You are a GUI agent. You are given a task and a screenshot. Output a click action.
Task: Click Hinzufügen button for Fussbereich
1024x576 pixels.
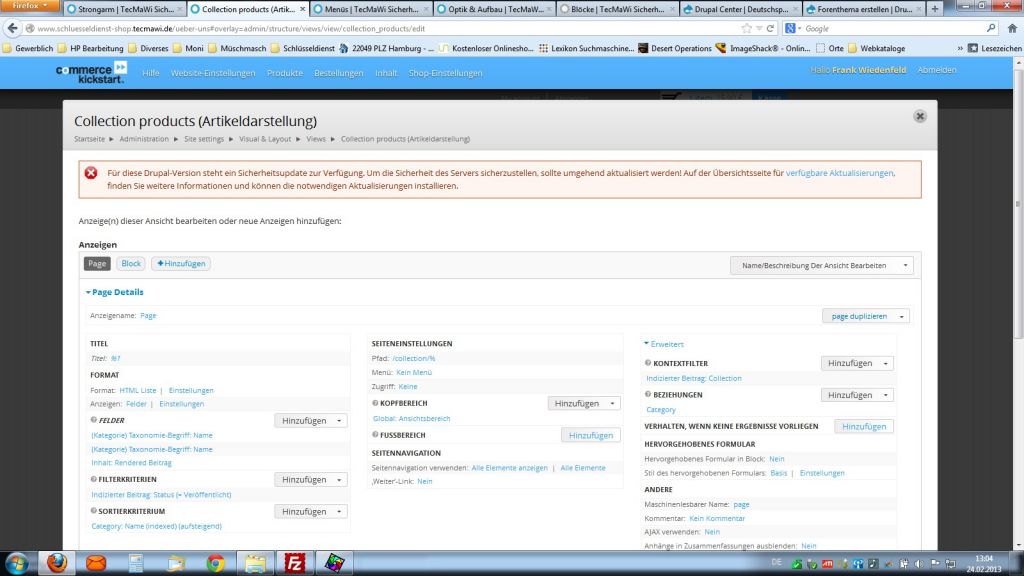[590, 435]
